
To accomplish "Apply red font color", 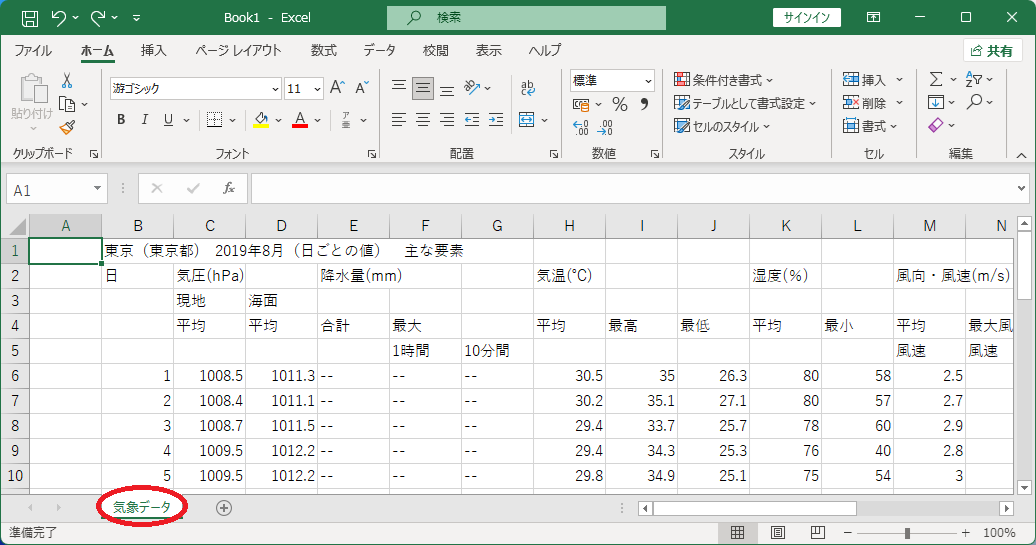I will click(x=300, y=120).
